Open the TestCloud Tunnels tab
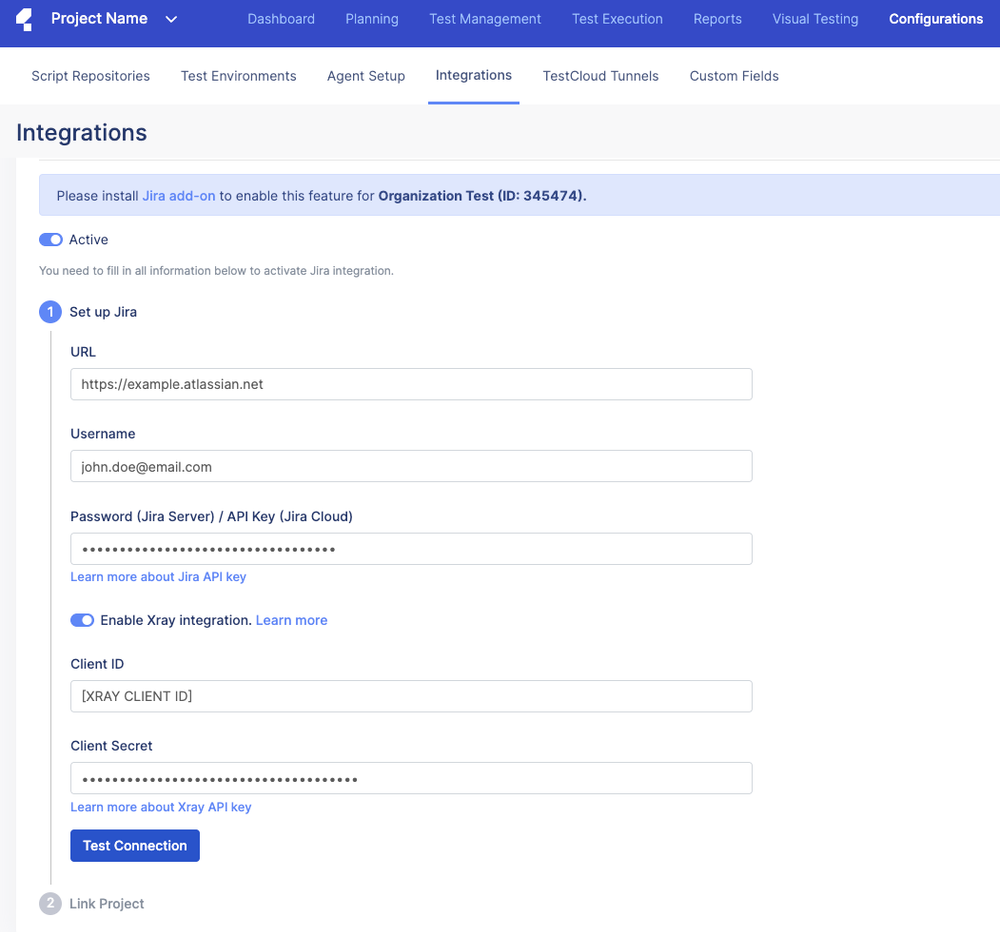Viewport: 1000px width, 932px height. (600, 76)
